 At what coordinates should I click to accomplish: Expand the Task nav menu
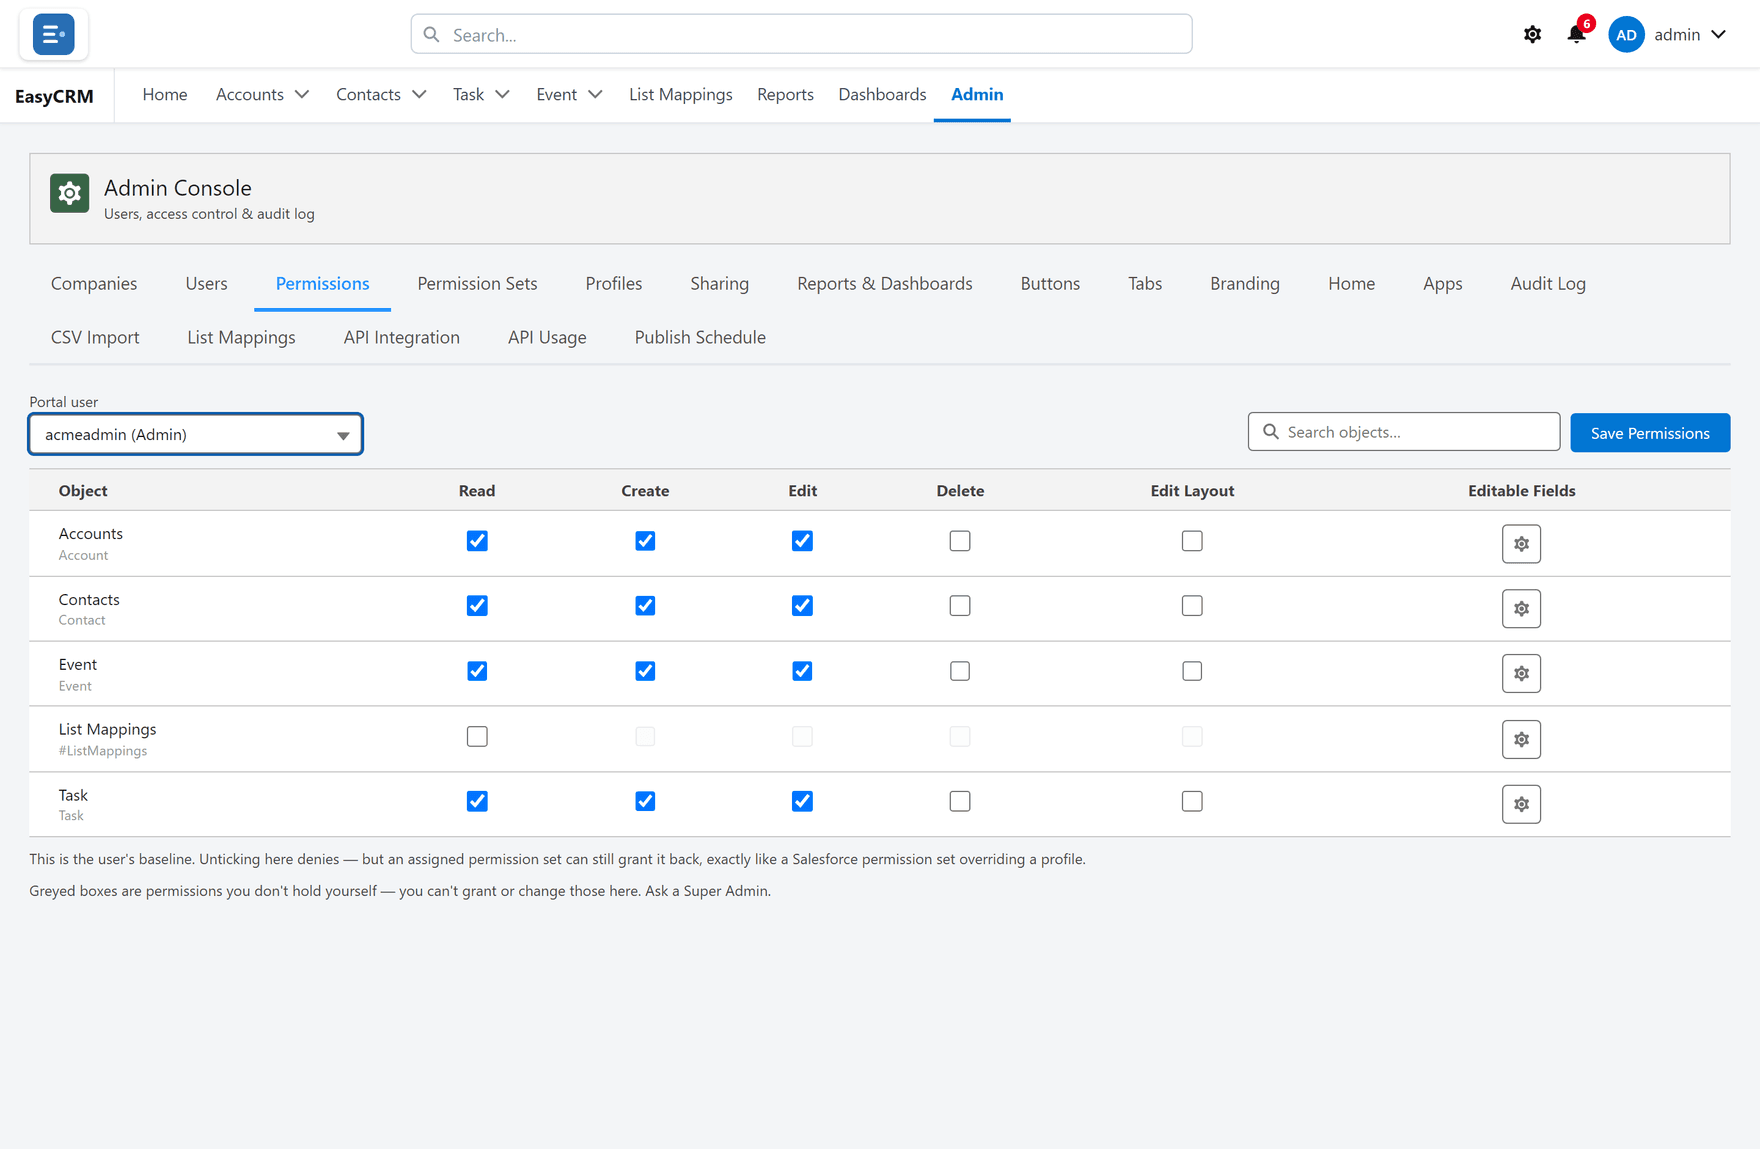tap(502, 95)
